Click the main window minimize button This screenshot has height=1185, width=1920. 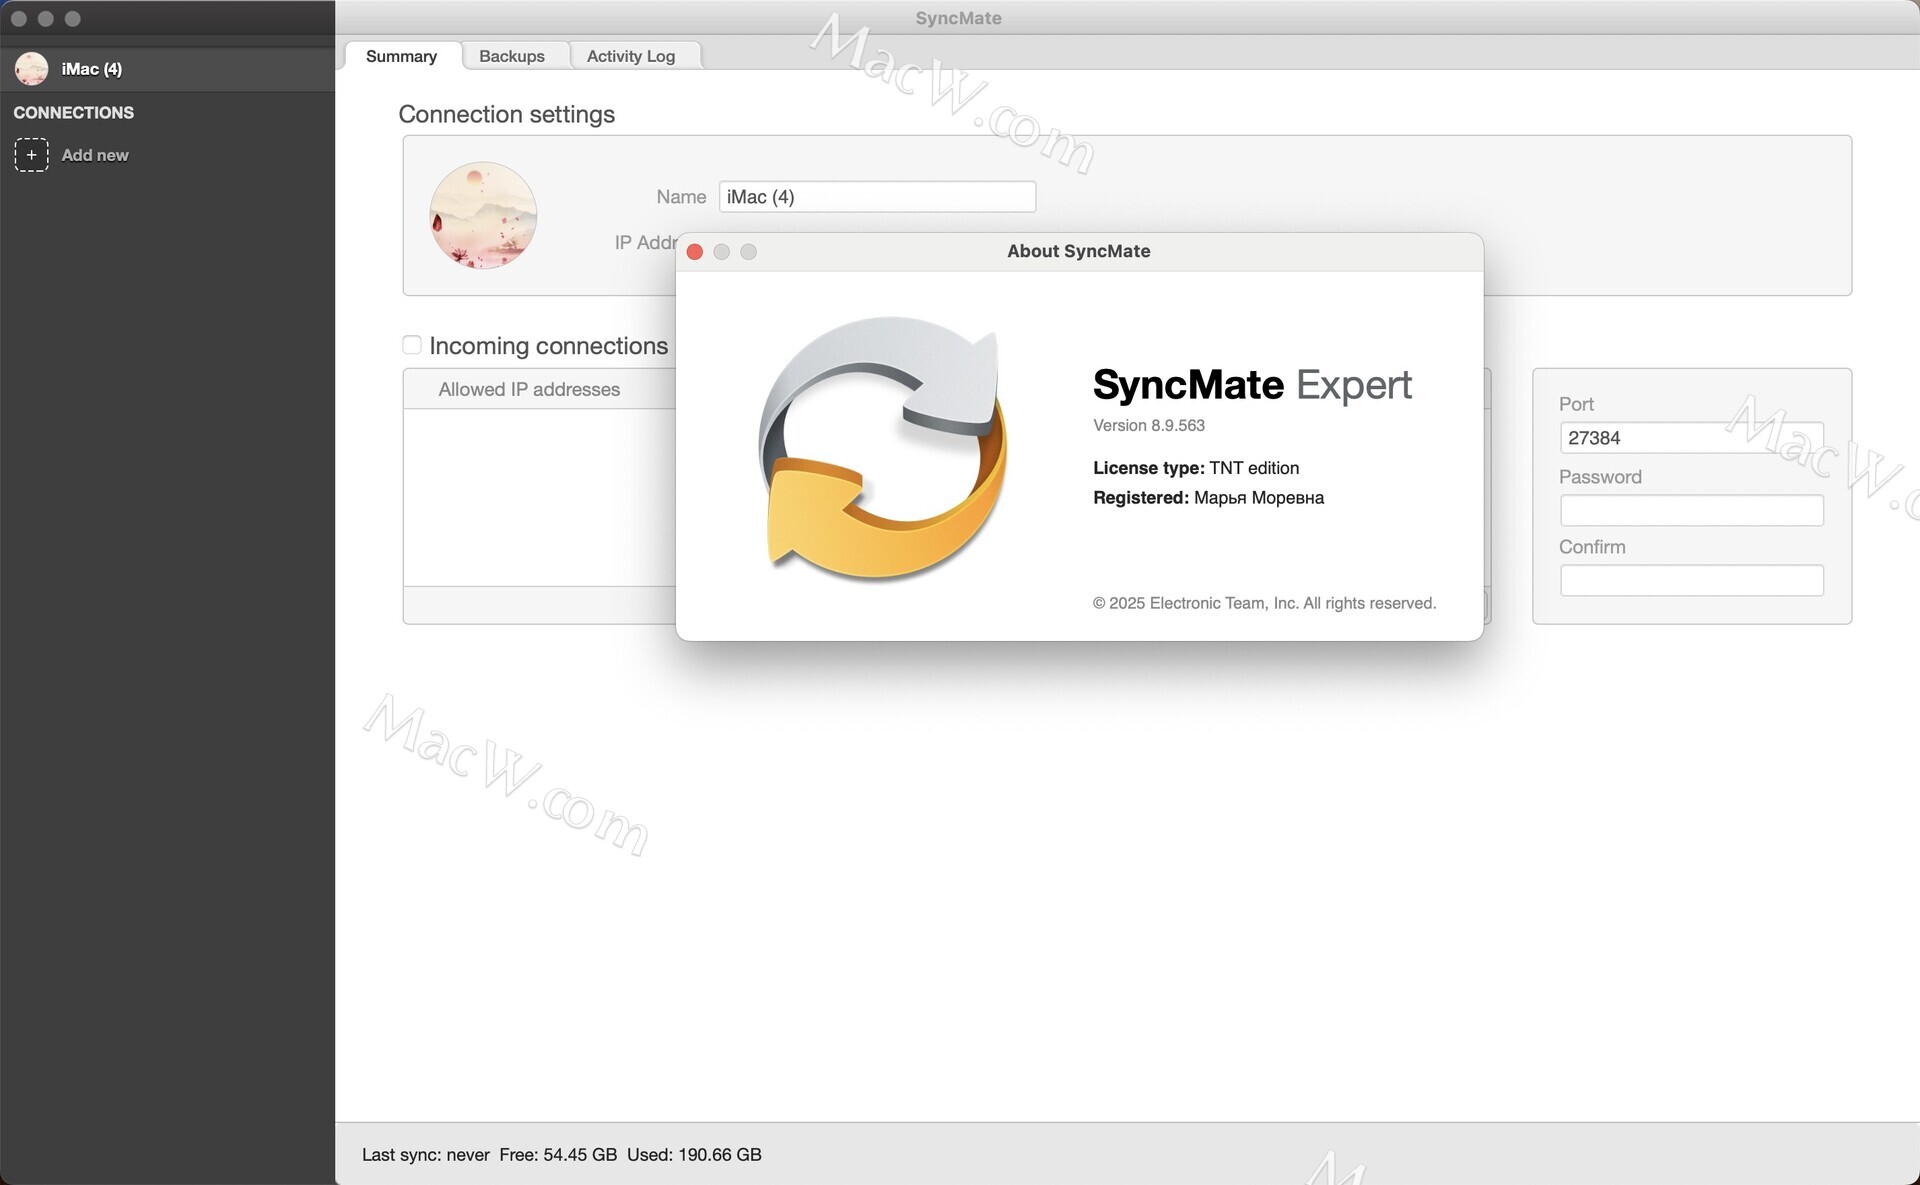46,19
